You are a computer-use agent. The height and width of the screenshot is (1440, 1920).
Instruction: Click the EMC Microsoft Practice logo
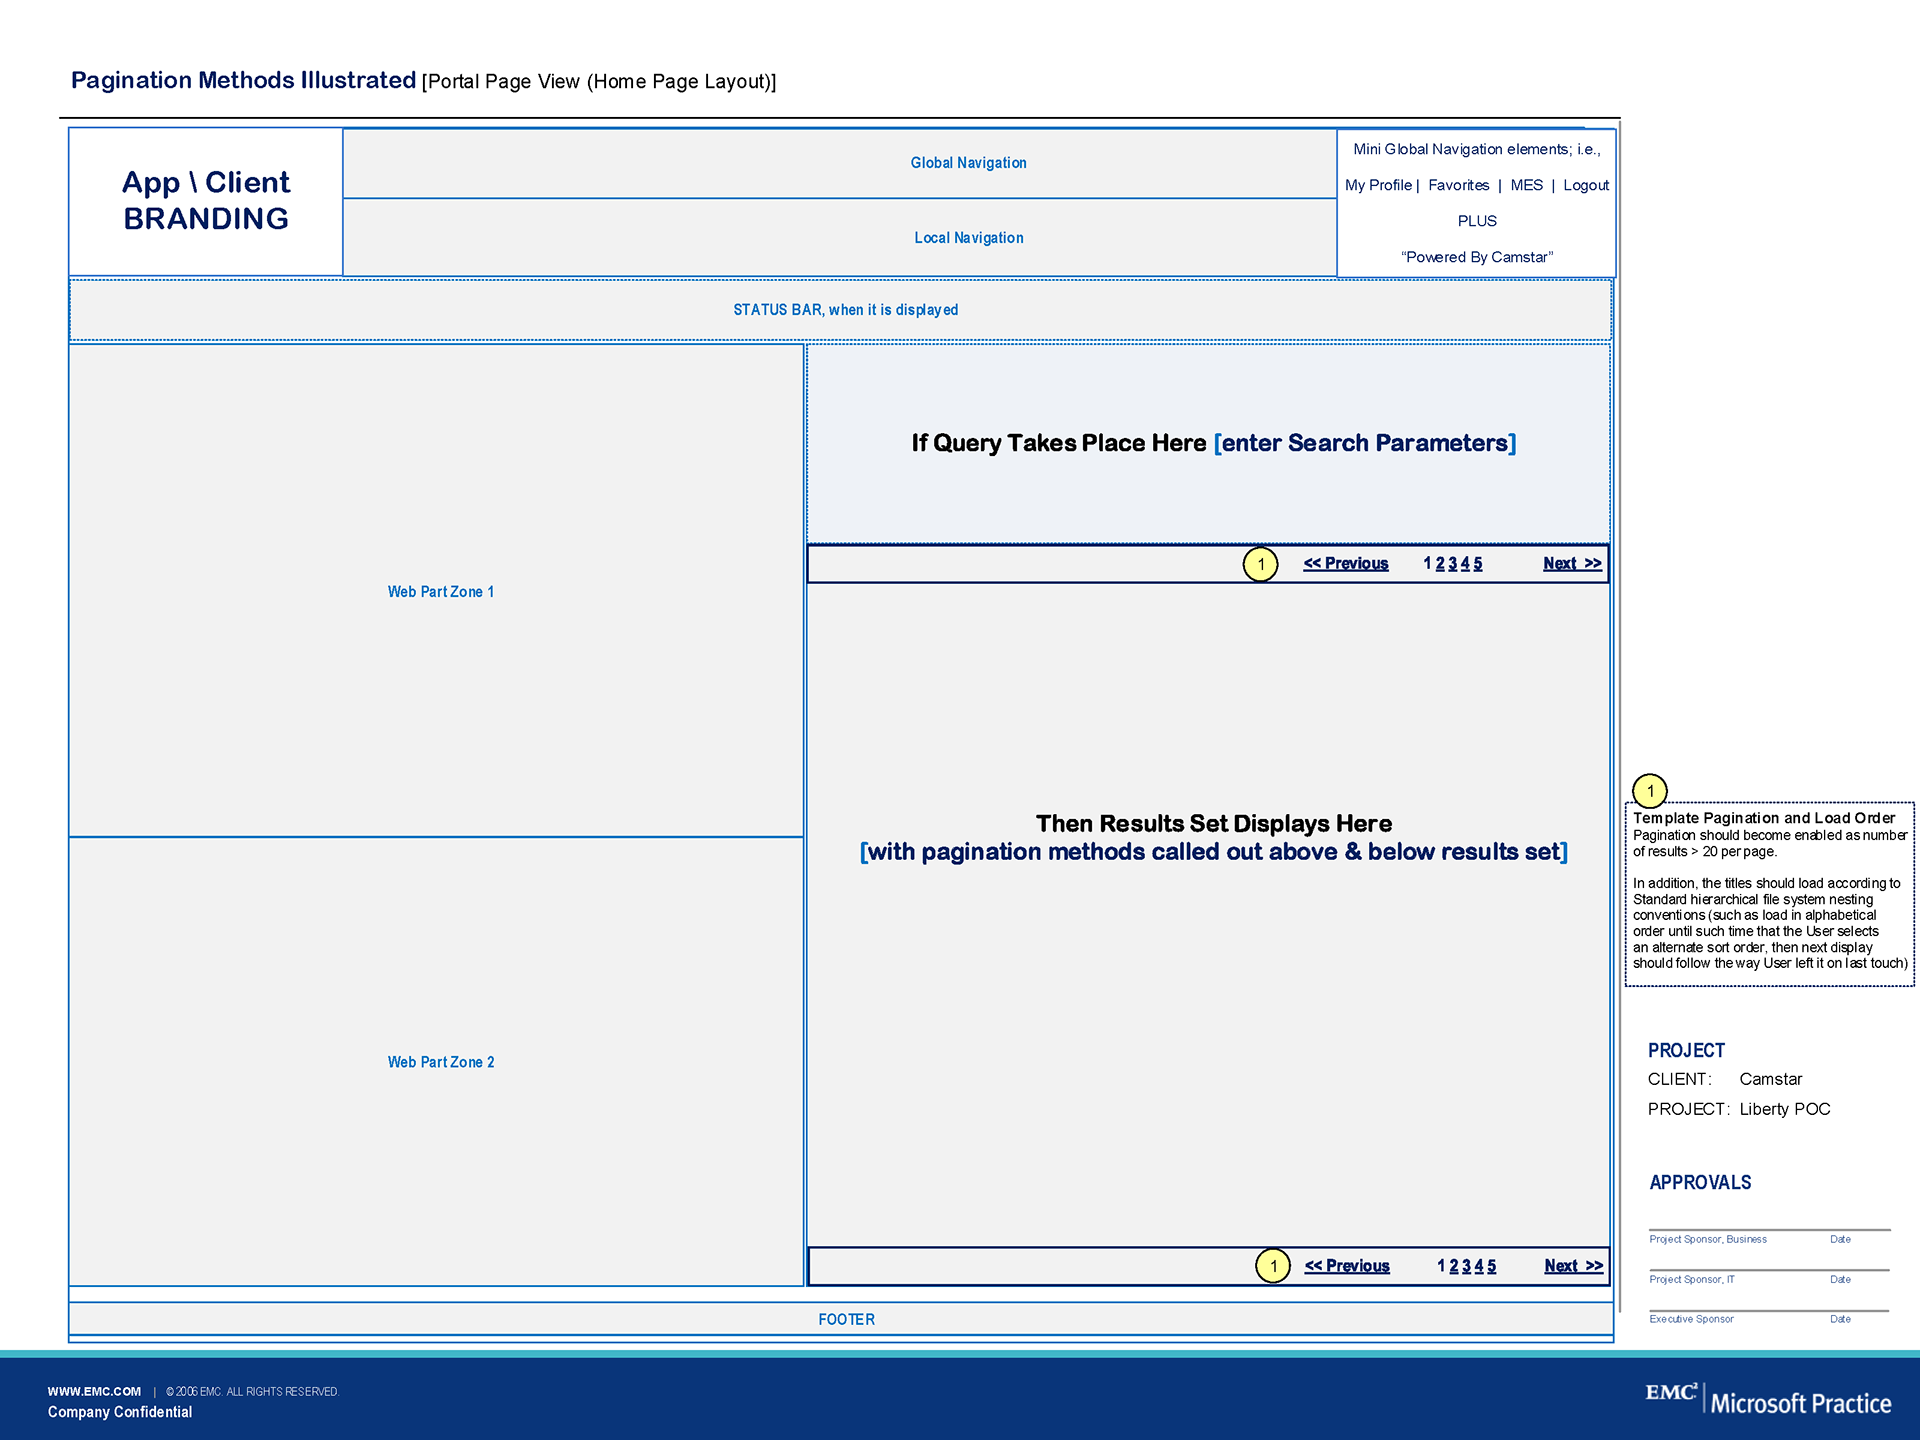point(1768,1400)
